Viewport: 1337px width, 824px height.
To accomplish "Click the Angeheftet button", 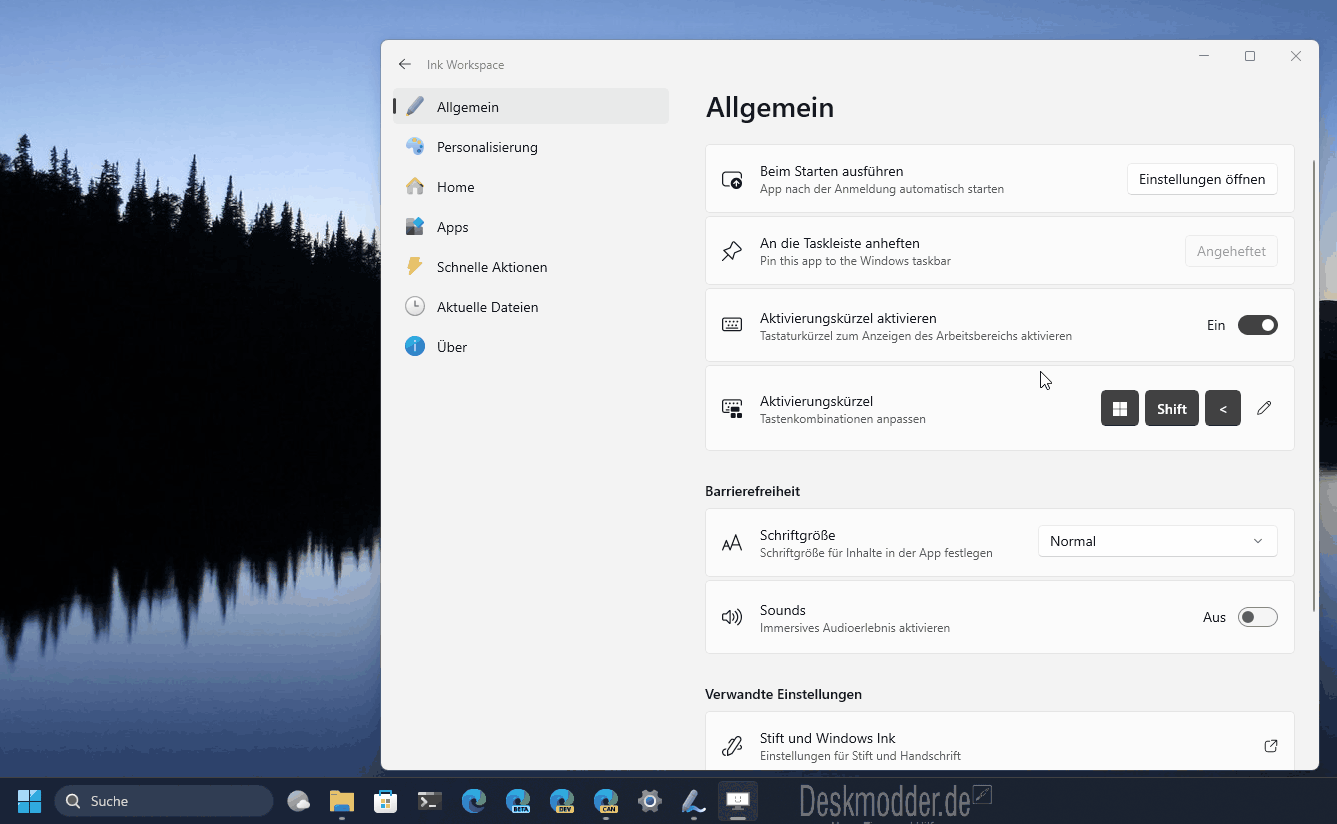I will tap(1231, 251).
